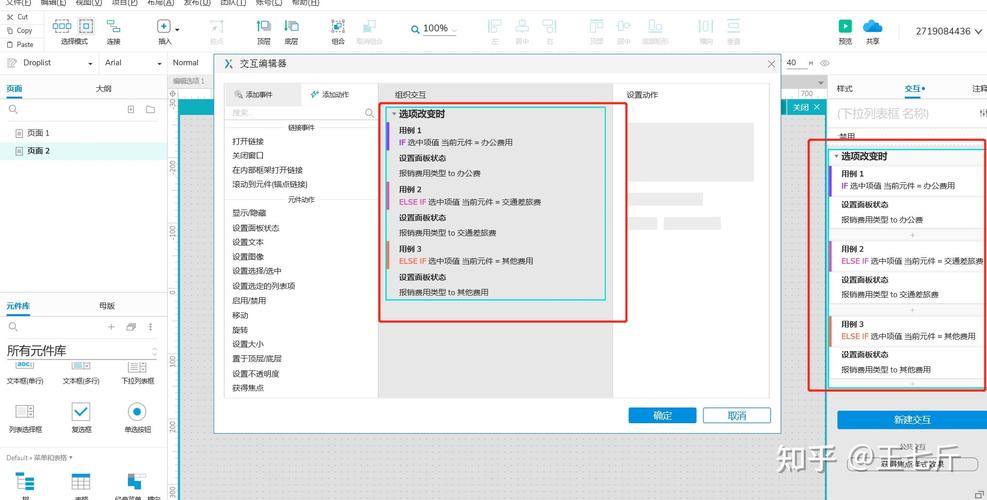The width and height of the screenshot is (987, 500).
Task: Switch to the 添加事件 tab
Action: (x=263, y=94)
